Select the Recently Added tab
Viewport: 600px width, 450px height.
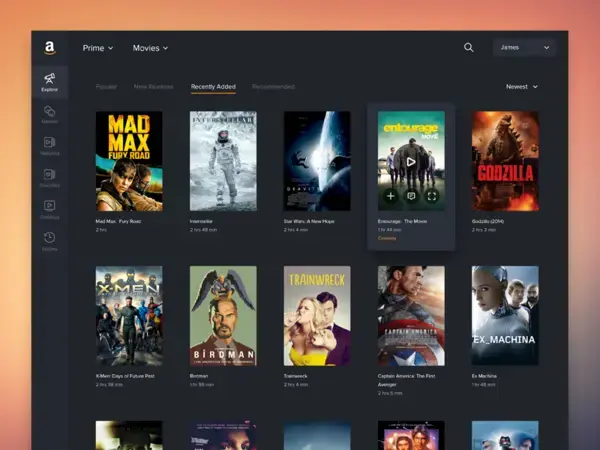click(x=213, y=87)
